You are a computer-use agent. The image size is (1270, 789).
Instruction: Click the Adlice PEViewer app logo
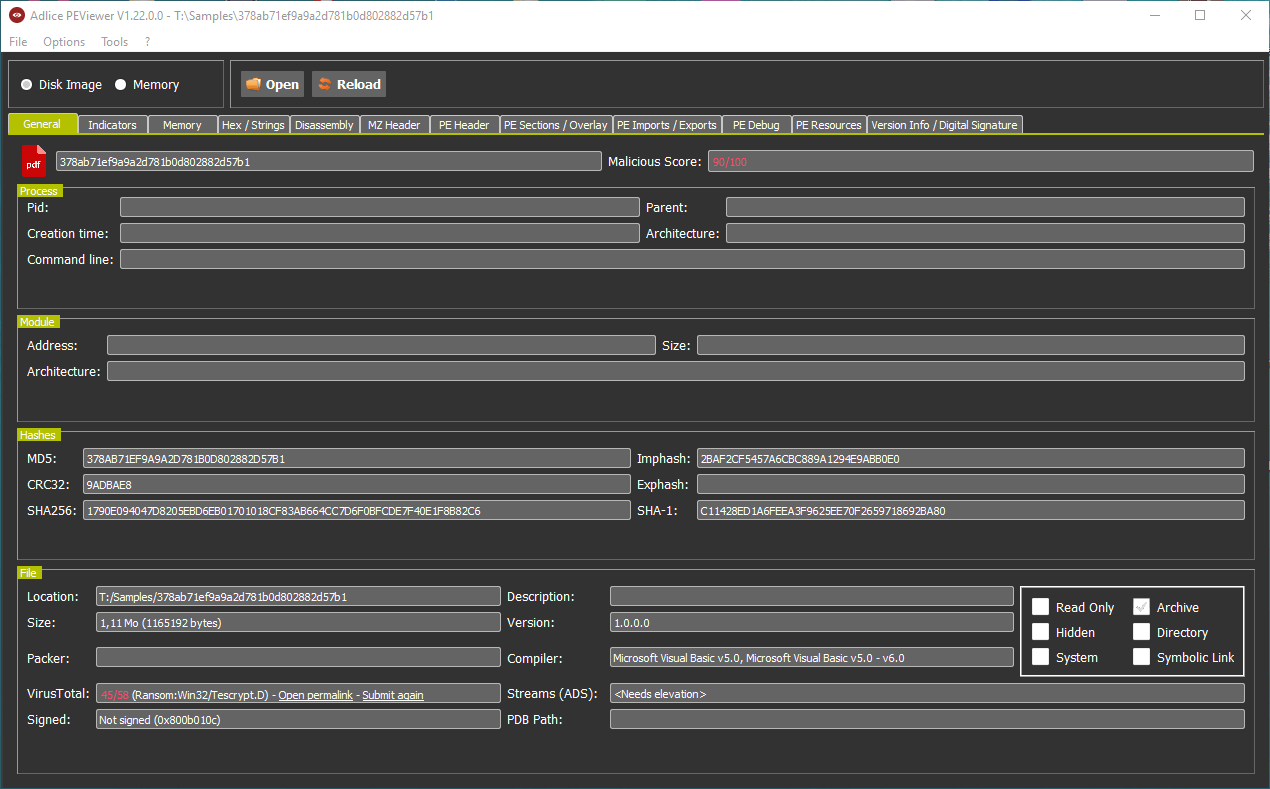tap(17, 16)
